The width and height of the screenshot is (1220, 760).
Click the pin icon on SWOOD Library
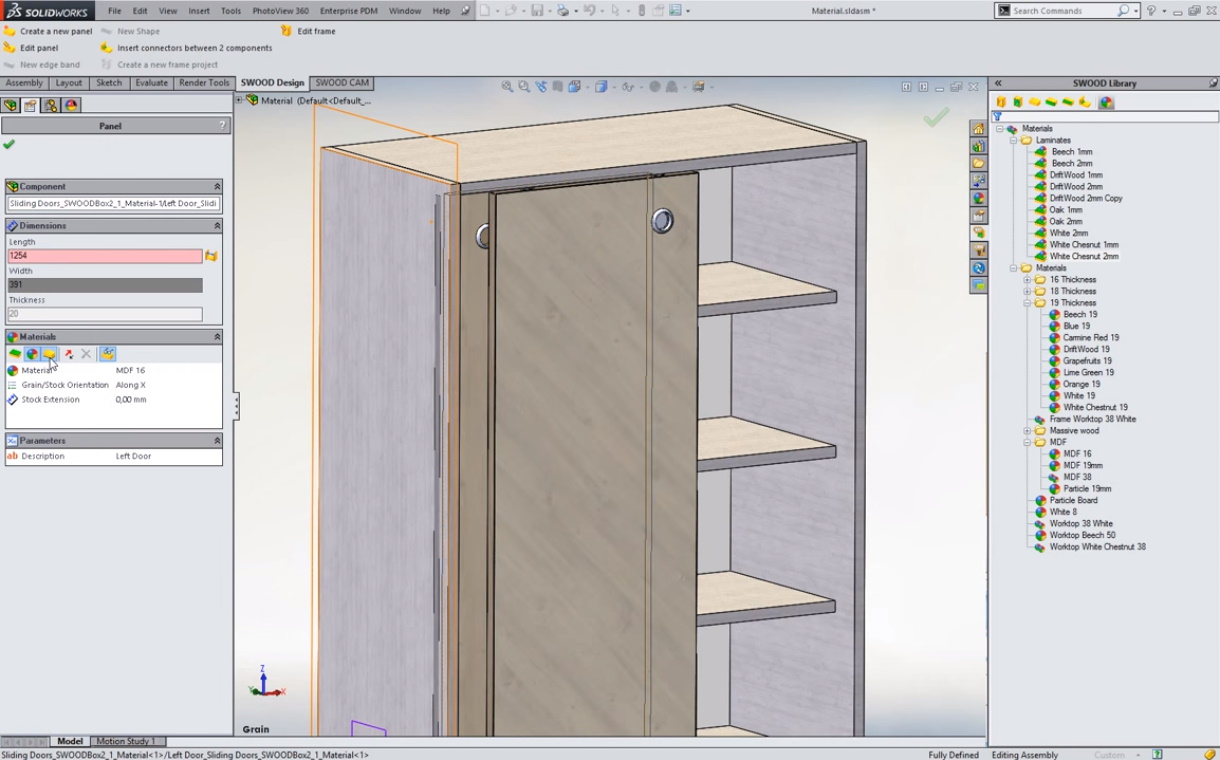pyautogui.click(x=1213, y=83)
